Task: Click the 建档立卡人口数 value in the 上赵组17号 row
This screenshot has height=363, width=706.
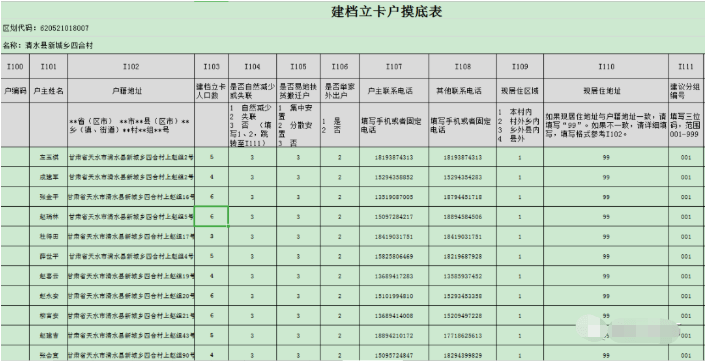Action: (212, 236)
